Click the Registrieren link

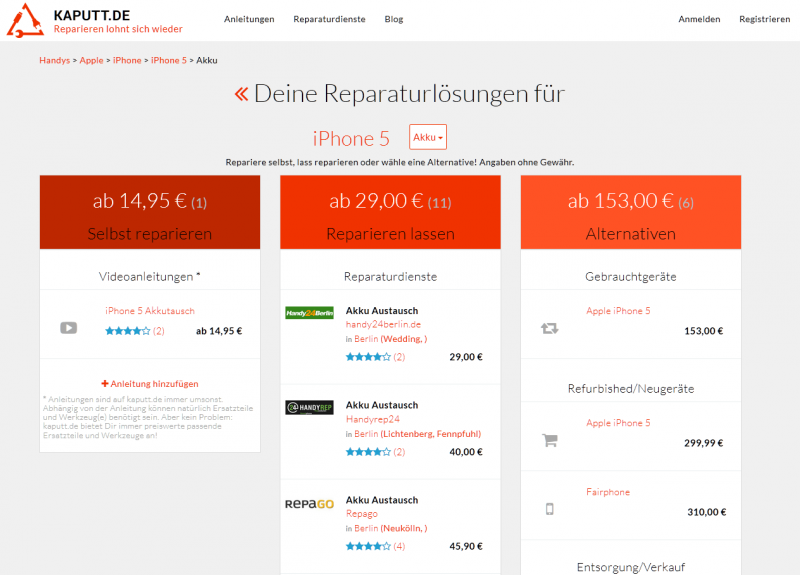click(764, 19)
